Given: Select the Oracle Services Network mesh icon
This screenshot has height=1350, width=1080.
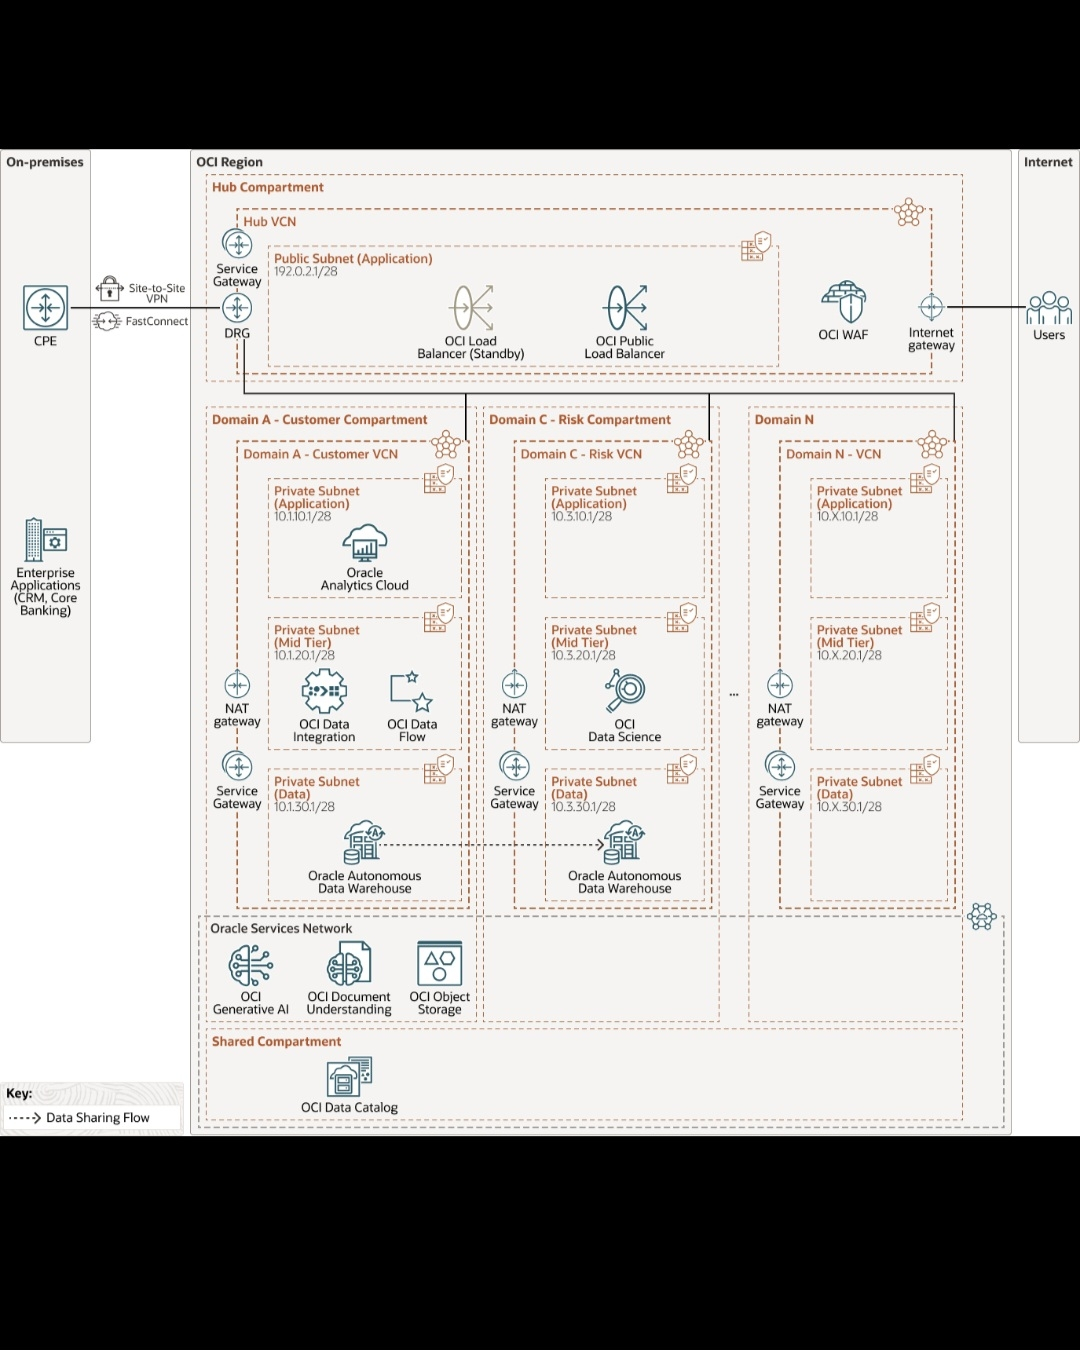Looking at the screenshot, I should (982, 916).
